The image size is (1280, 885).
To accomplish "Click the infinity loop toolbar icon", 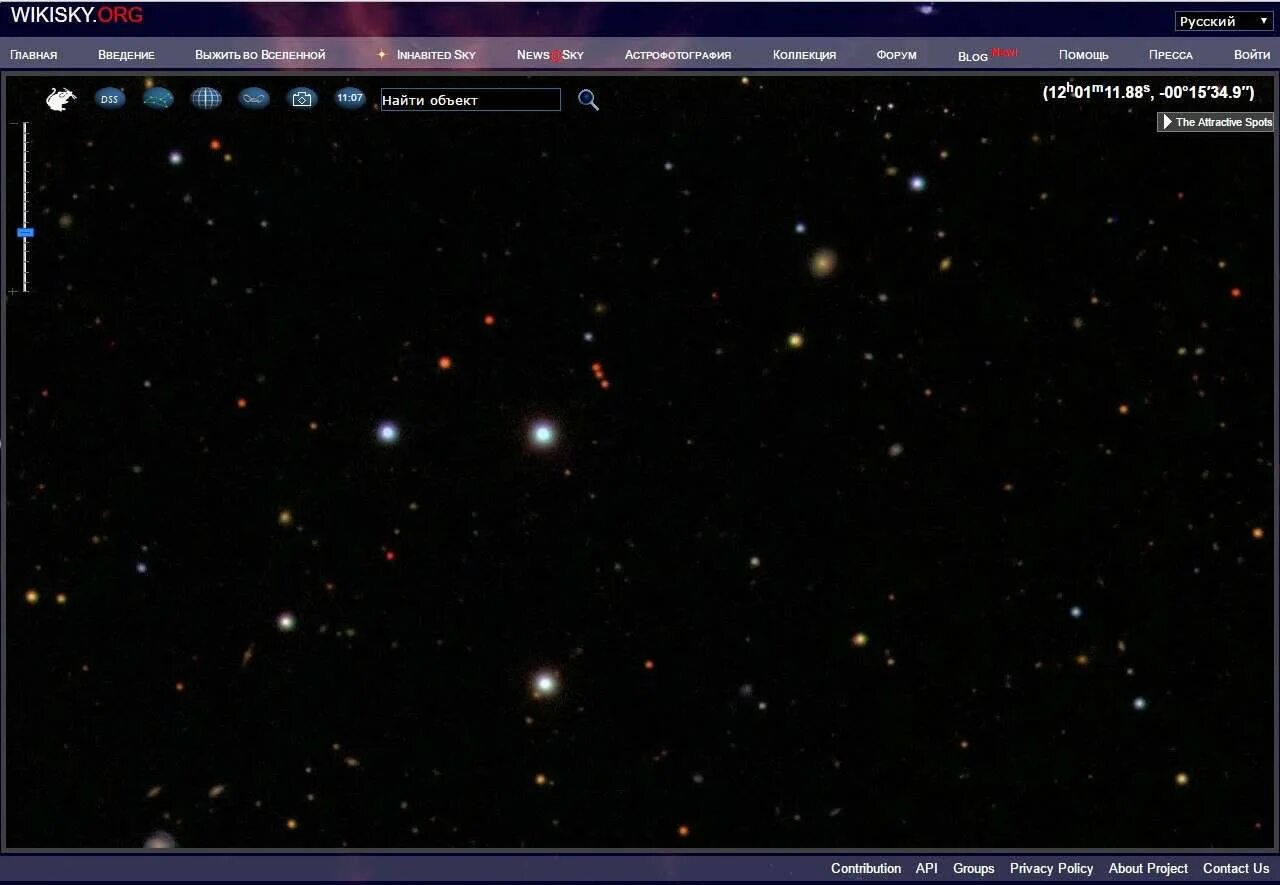I will [254, 98].
